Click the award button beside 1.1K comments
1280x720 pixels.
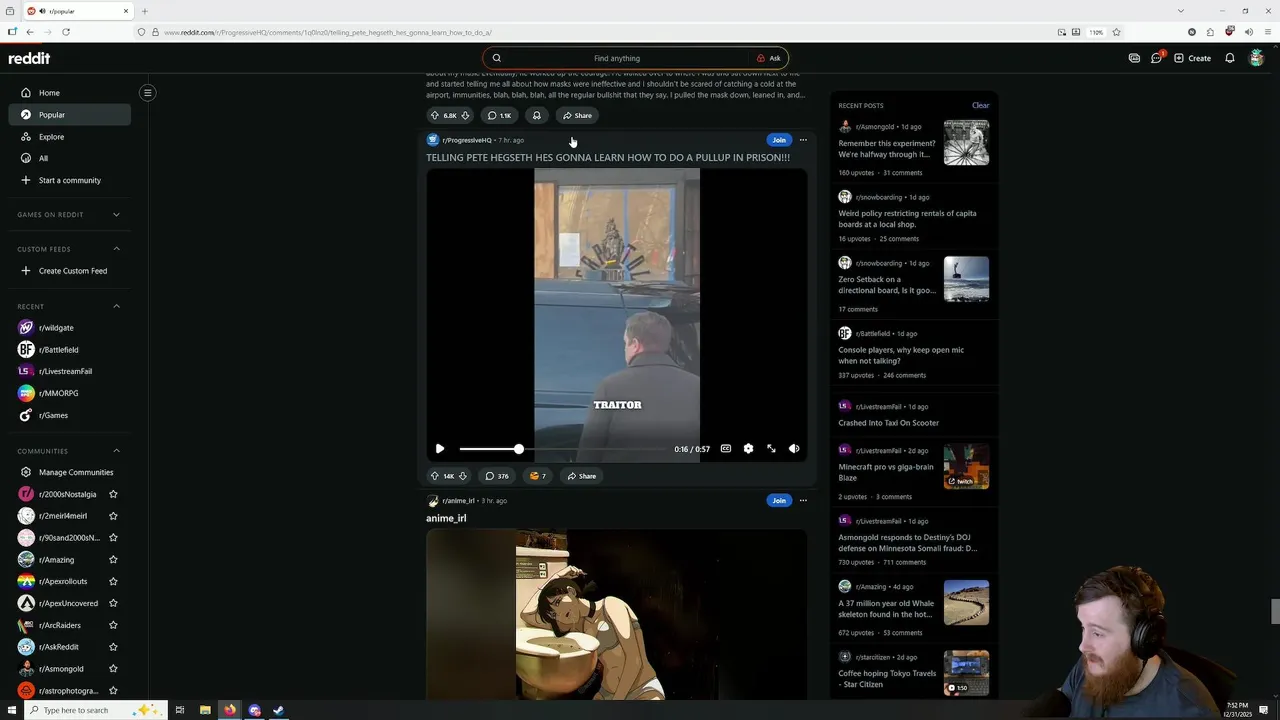click(537, 115)
